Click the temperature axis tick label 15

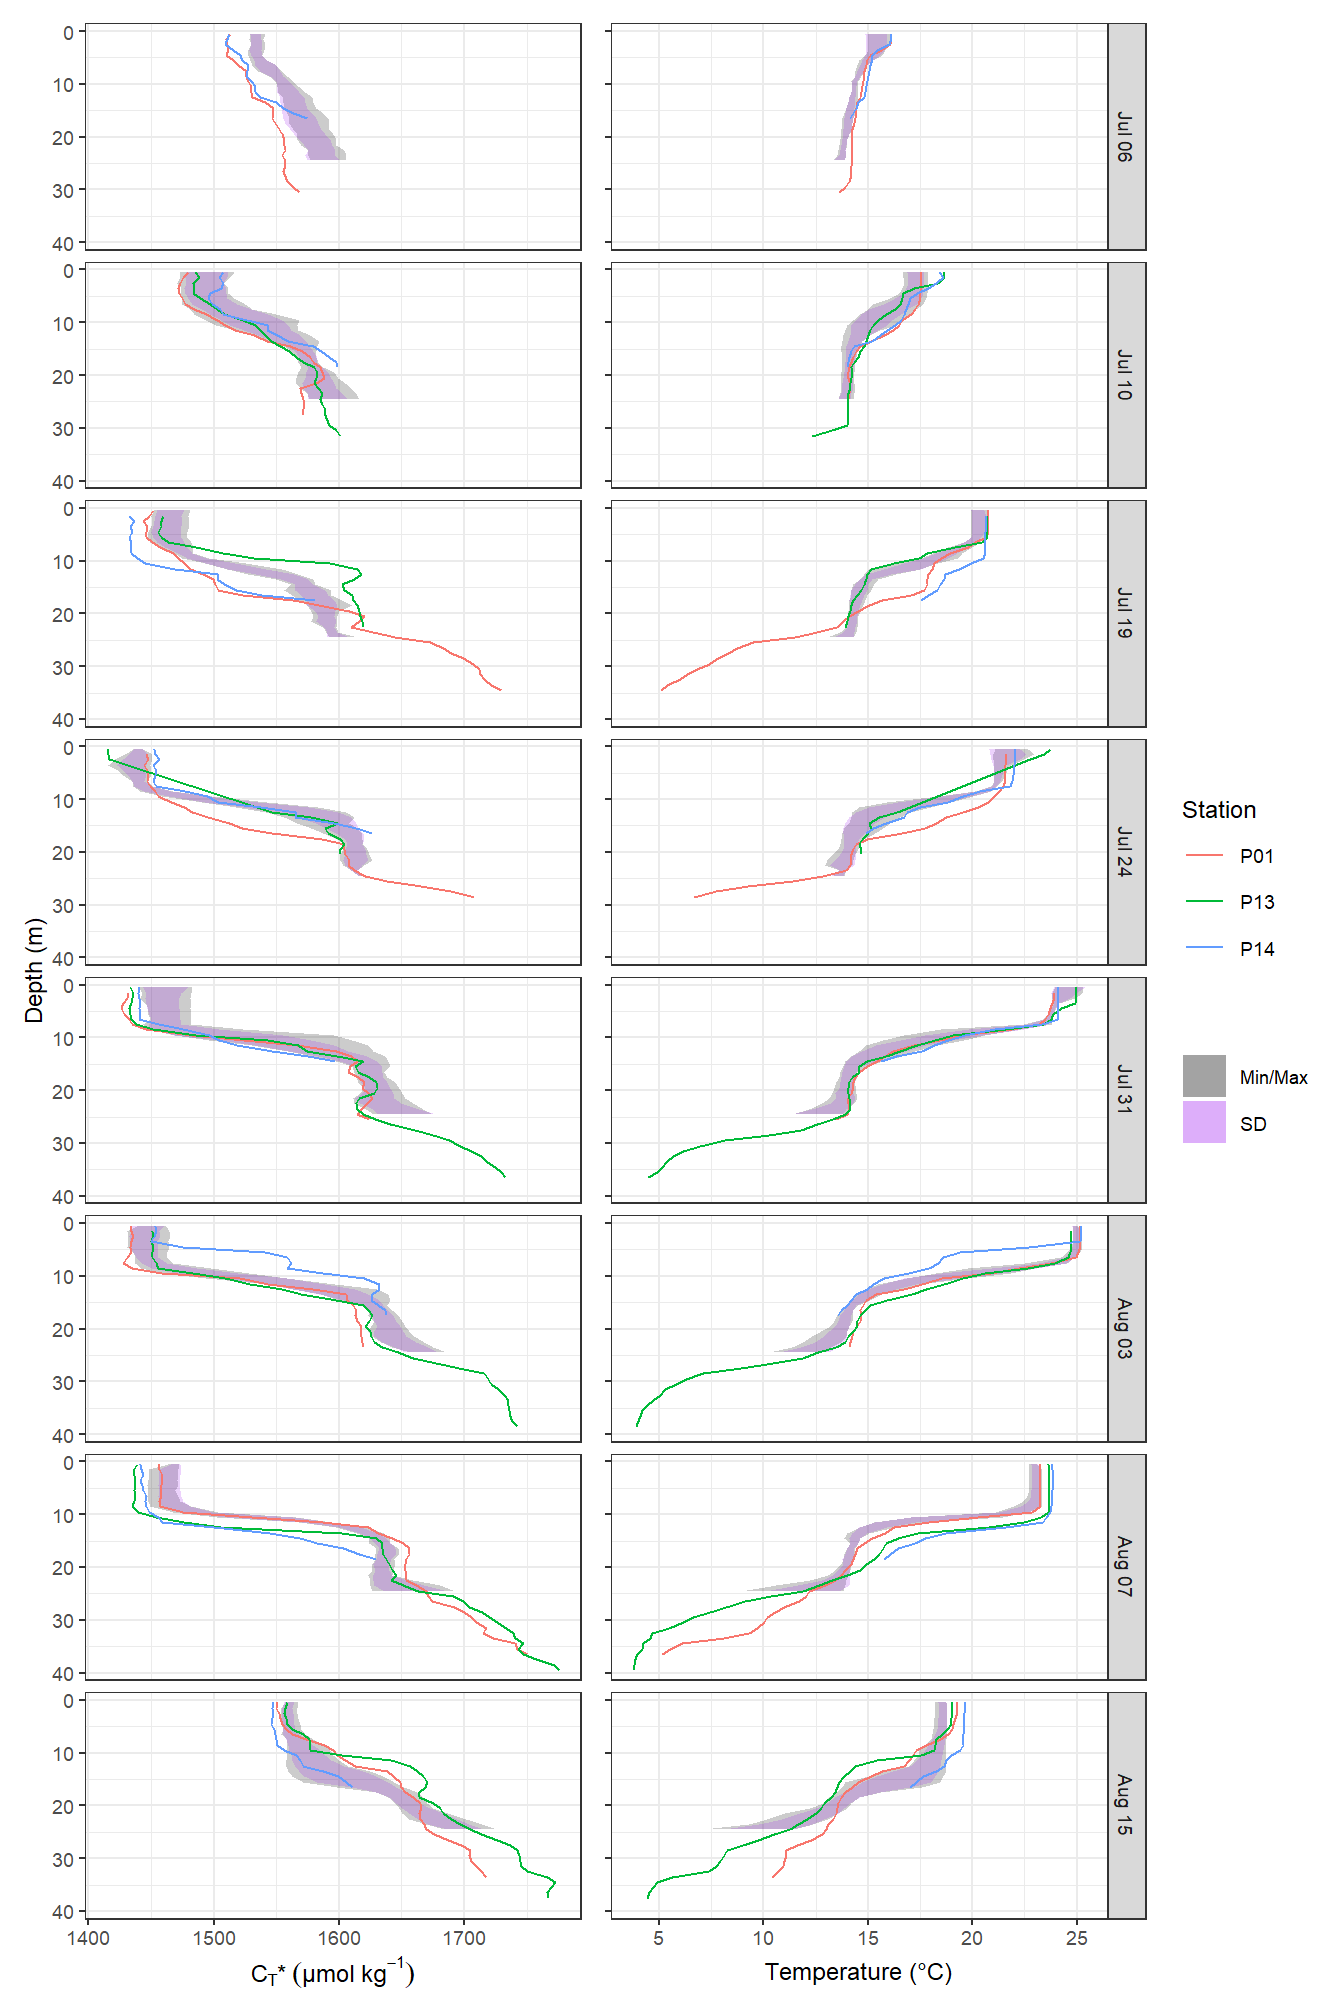click(868, 1939)
